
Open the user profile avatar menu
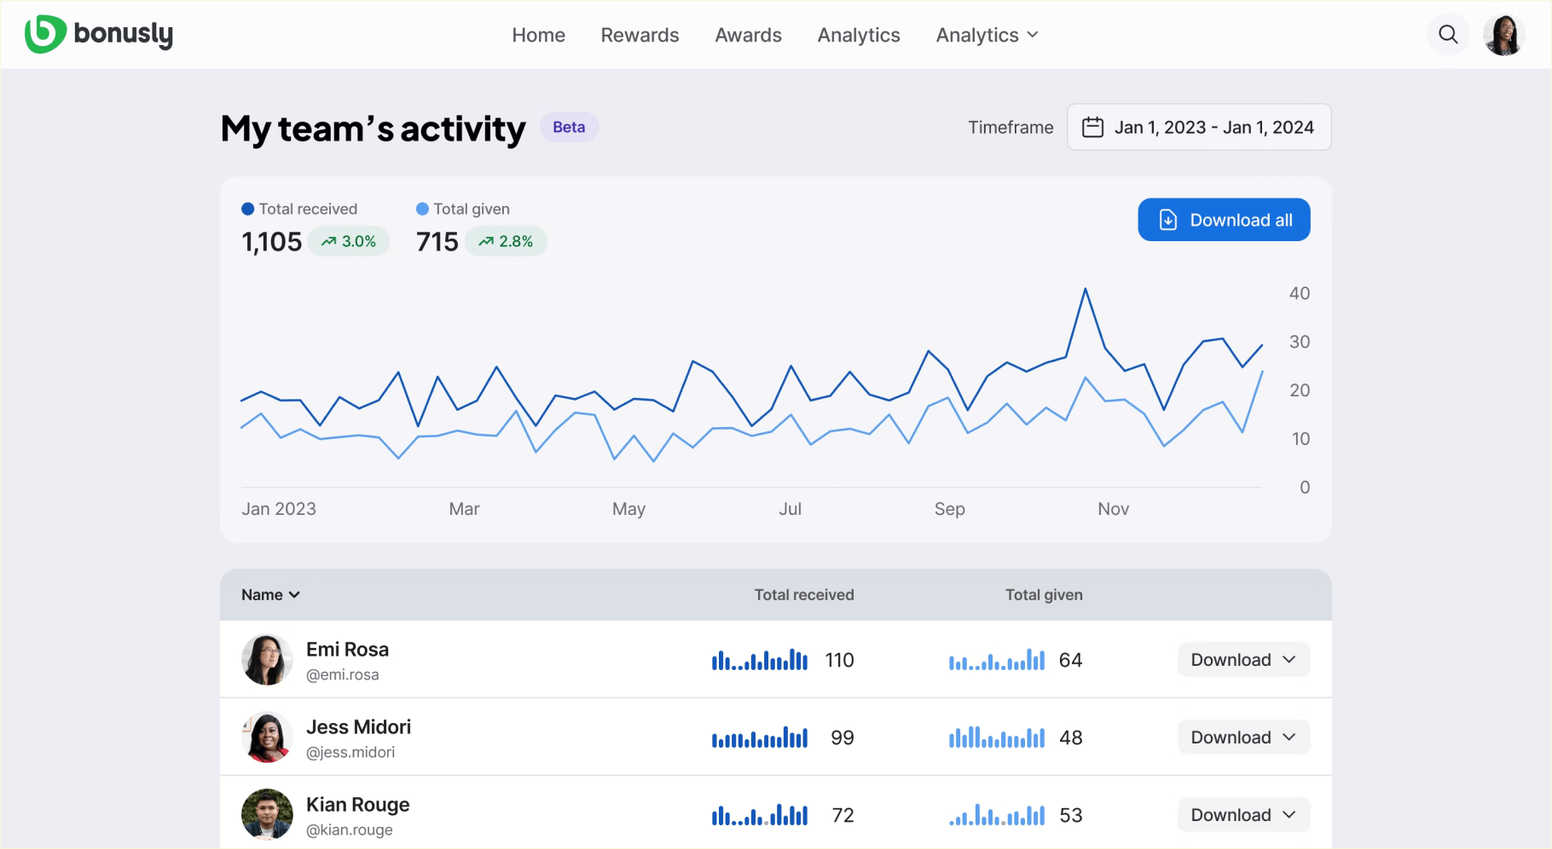tap(1504, 35)
